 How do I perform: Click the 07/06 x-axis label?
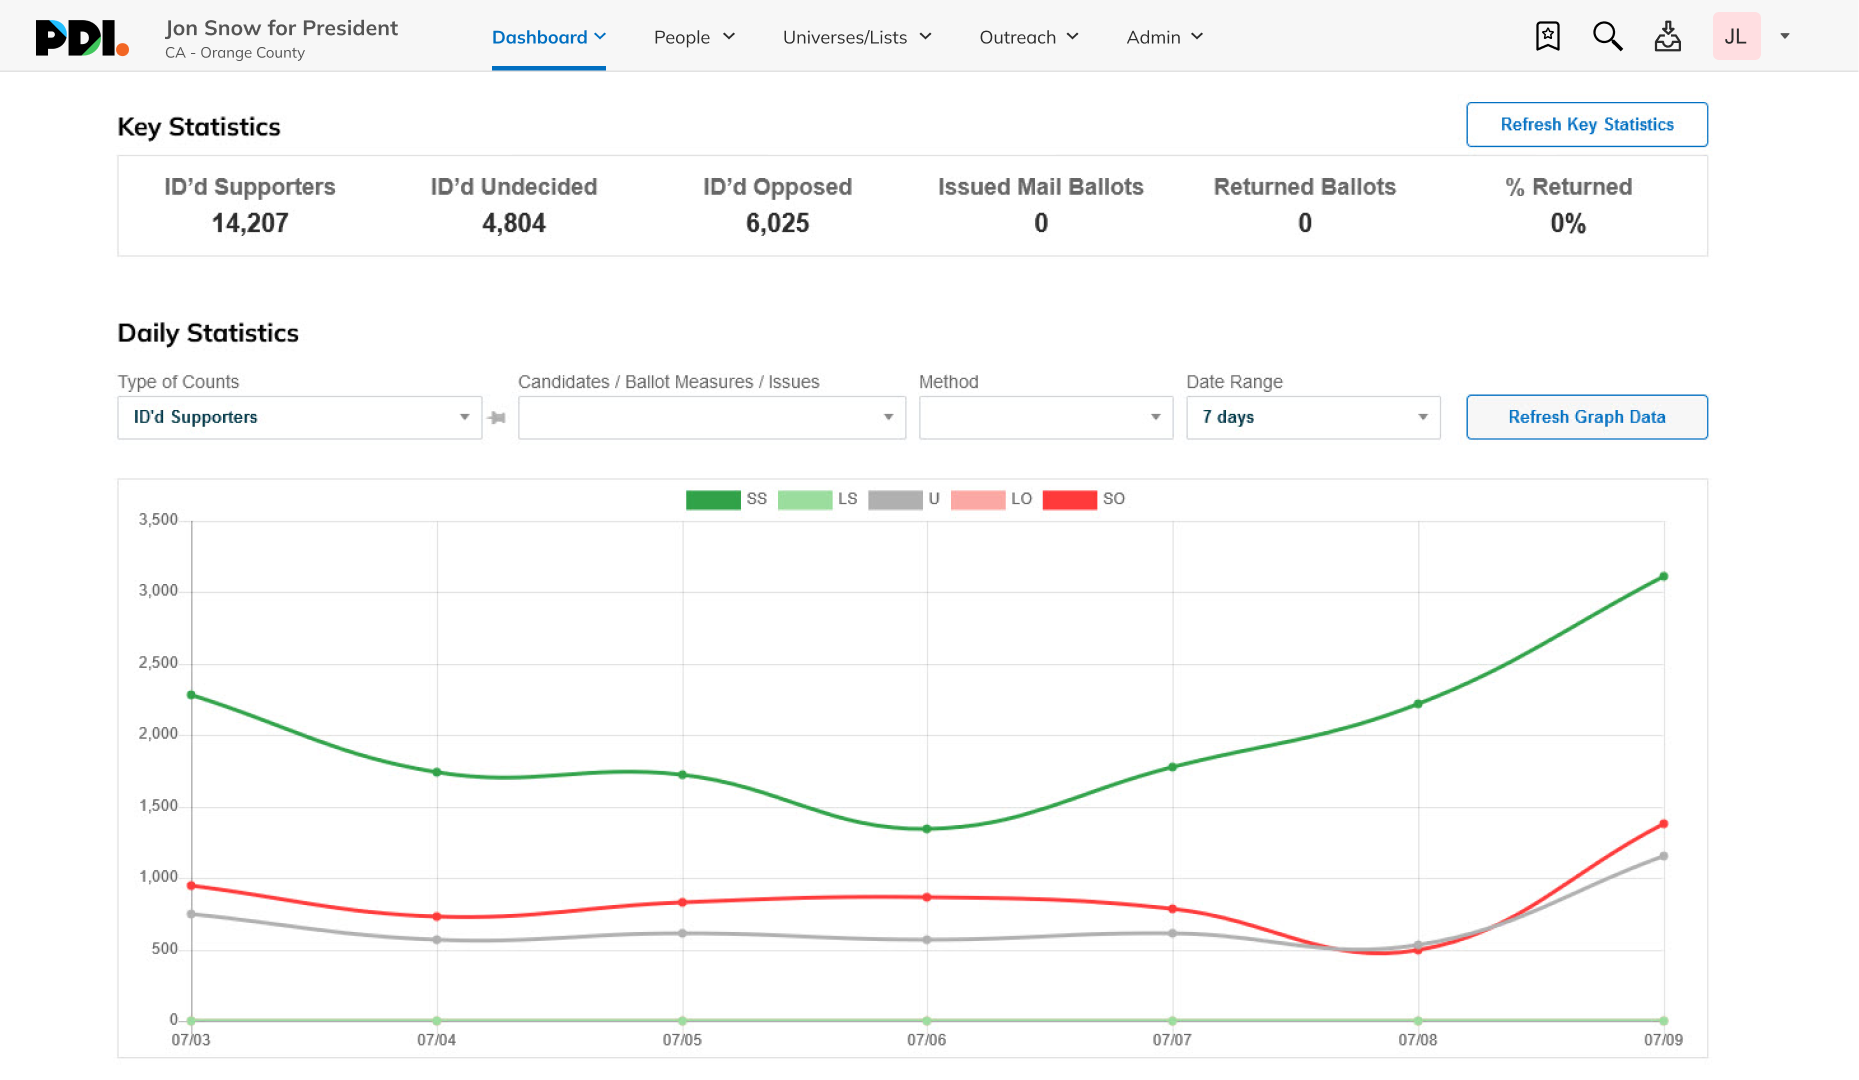coord(926,1040)
